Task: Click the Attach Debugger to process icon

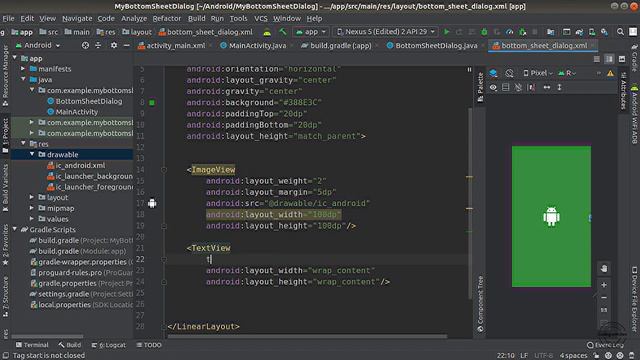Action: click(522, 32)
